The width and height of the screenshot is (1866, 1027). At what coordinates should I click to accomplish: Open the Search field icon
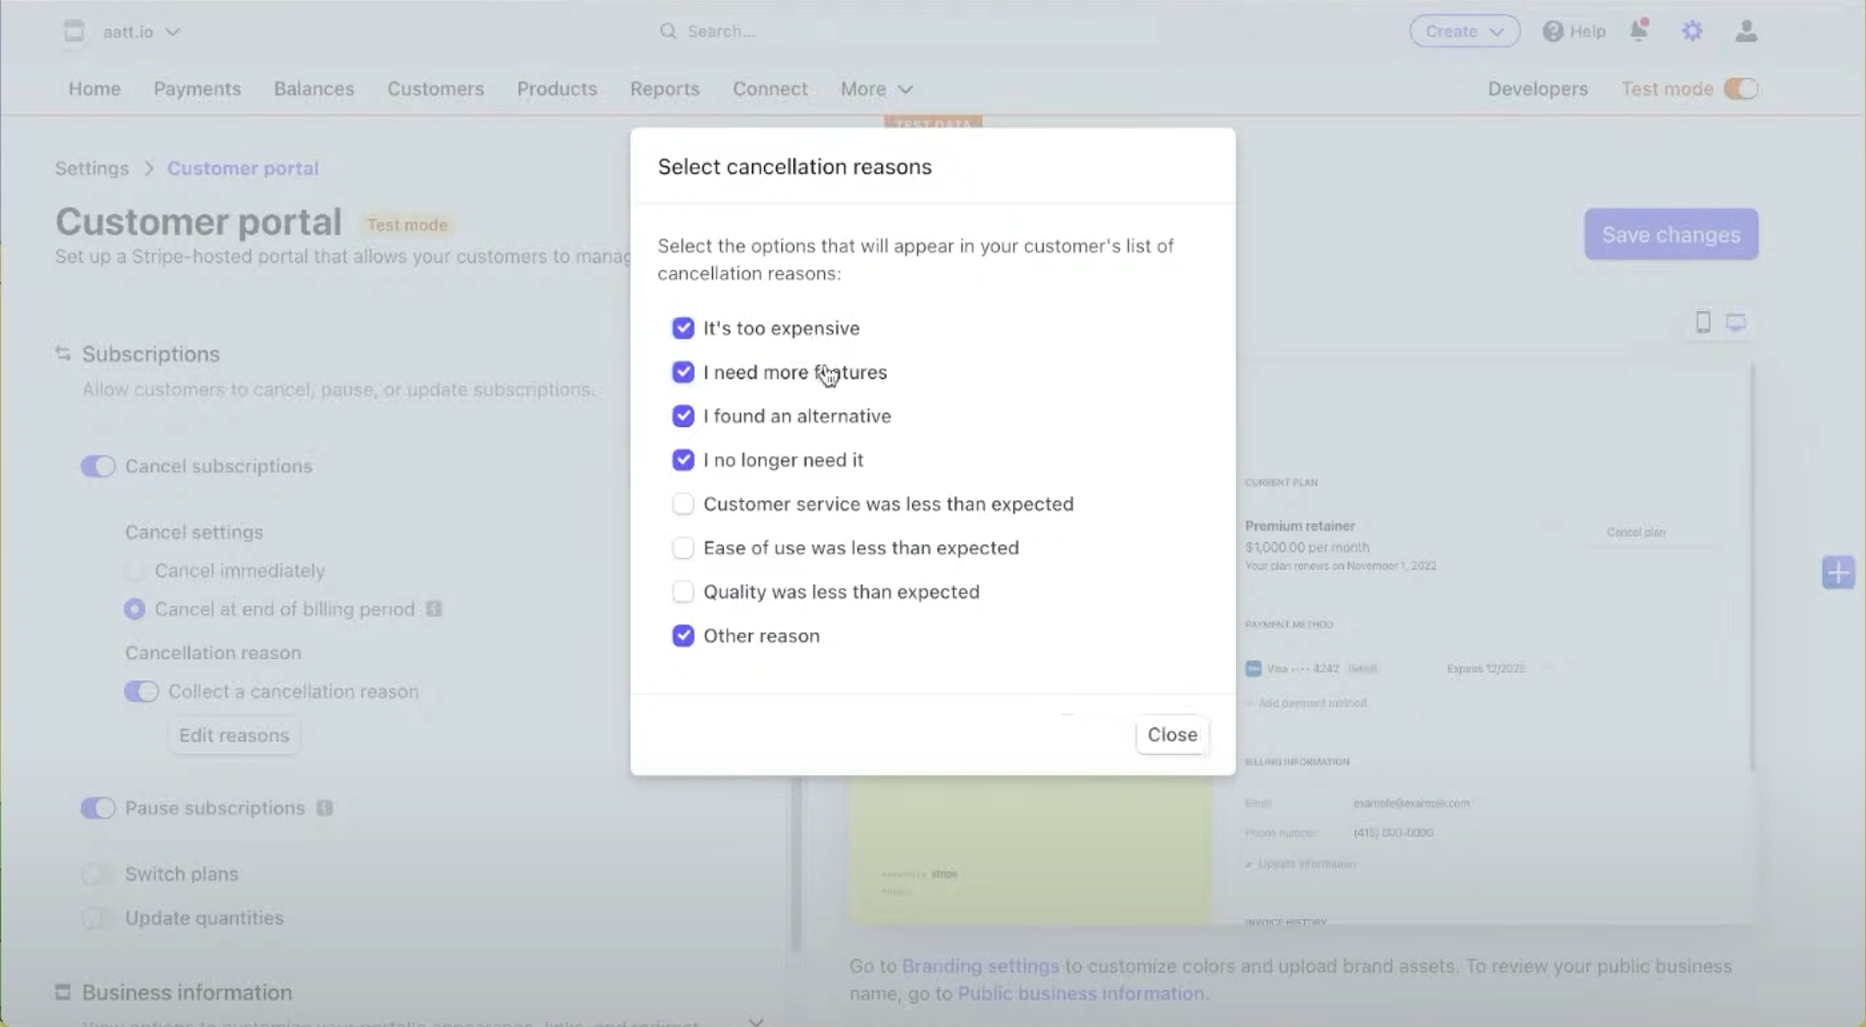[x=668, y=31]
